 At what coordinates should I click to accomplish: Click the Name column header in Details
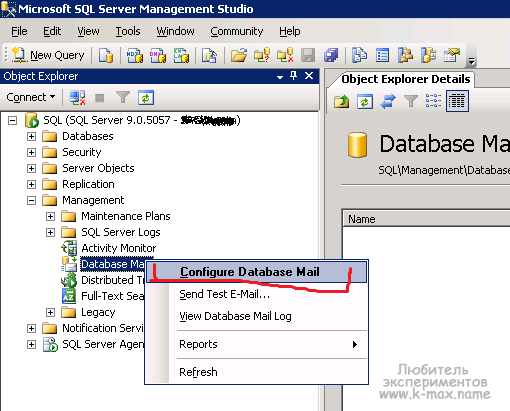[426, 219]
